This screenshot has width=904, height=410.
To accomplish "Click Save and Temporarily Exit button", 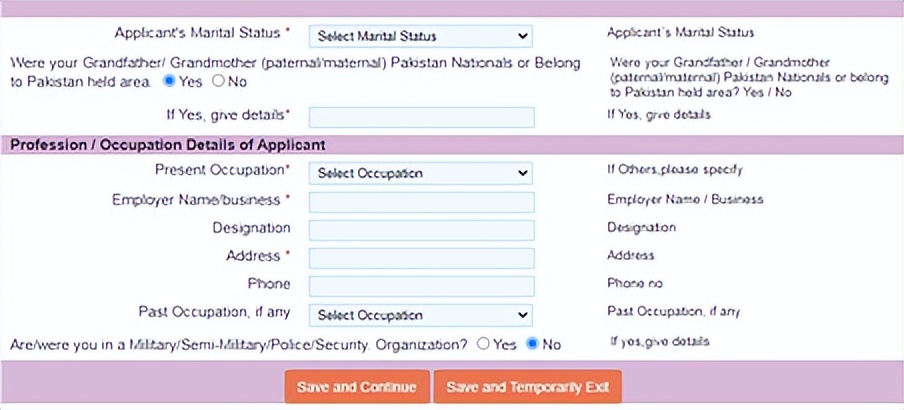I will tap(527, 387).
